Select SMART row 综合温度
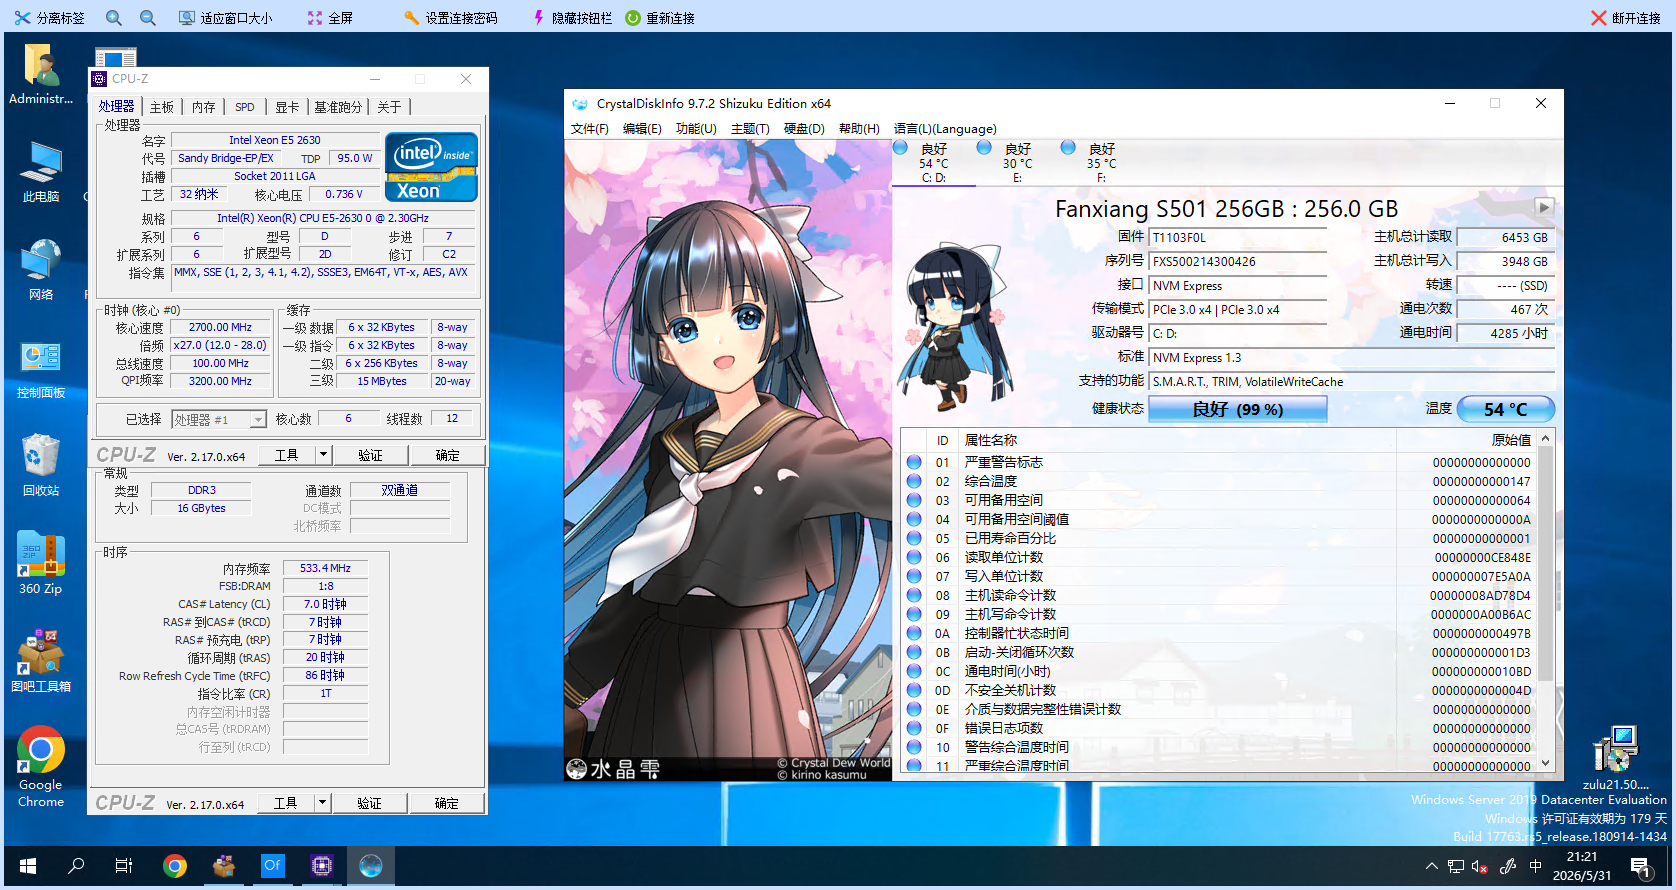Viewport: 1676px width, 890px height. click(x=1218, y=481)
